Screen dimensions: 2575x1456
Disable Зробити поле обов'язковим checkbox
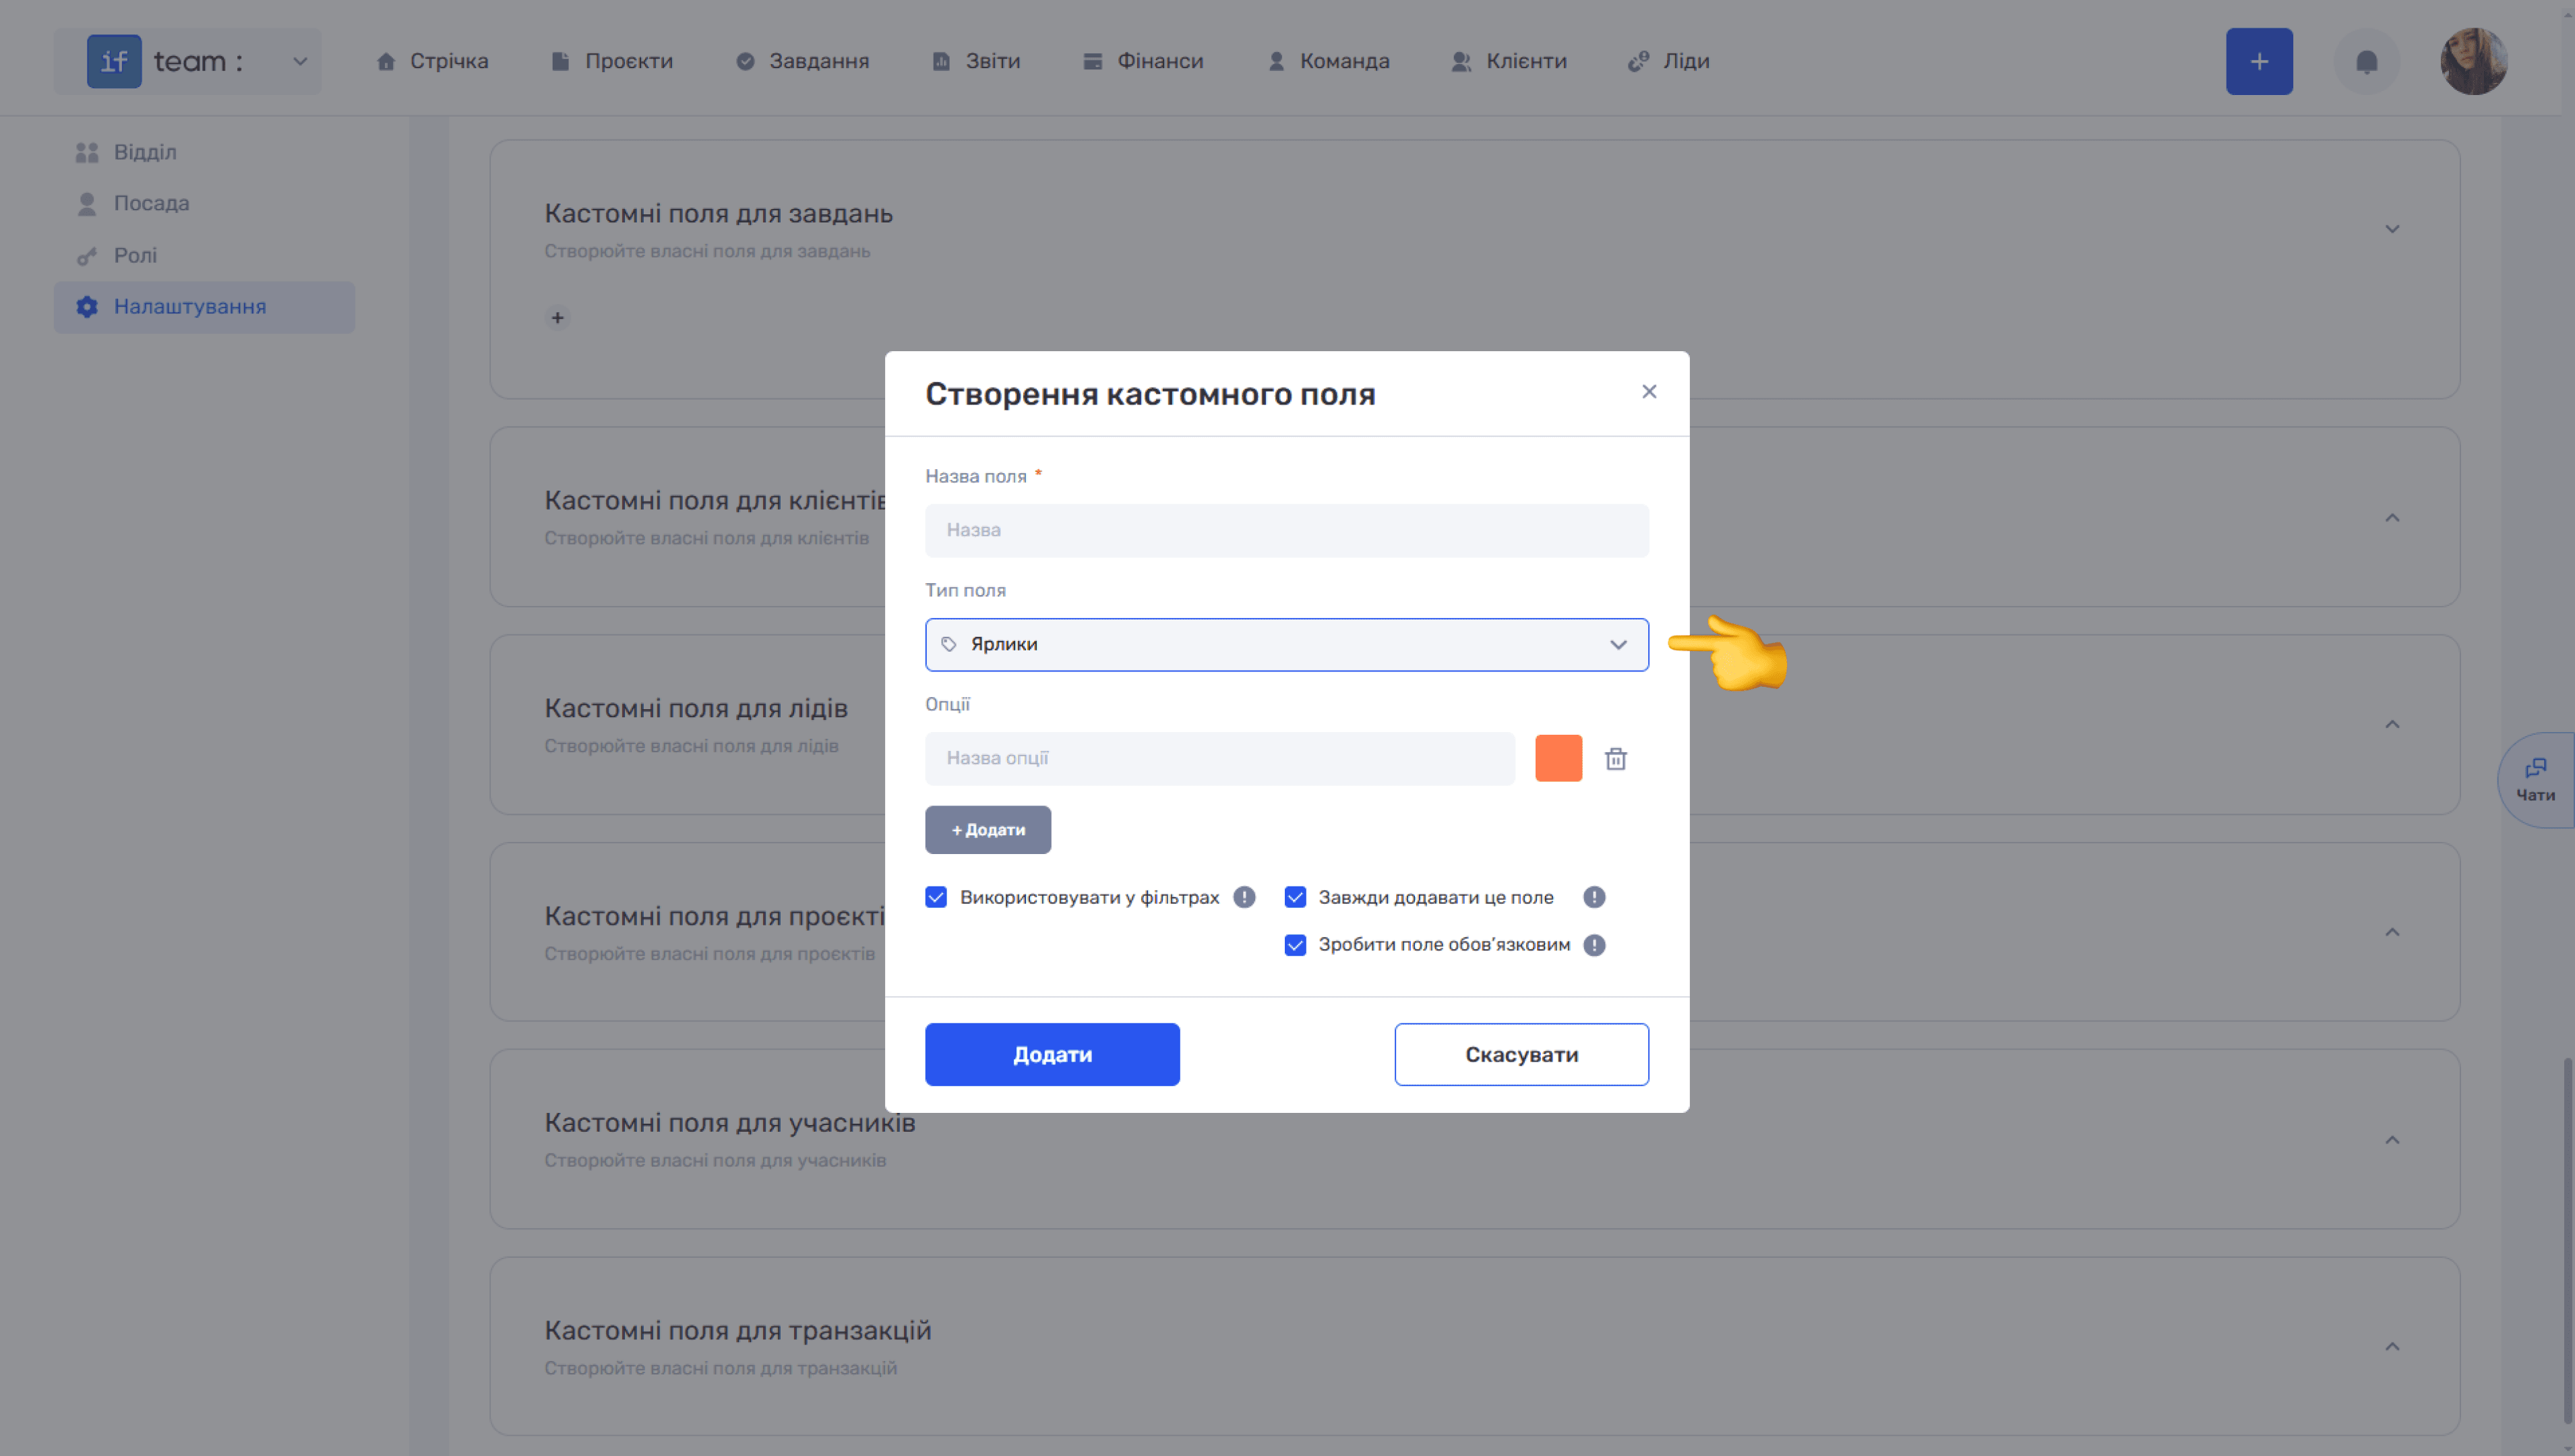tap(1295, 945)
